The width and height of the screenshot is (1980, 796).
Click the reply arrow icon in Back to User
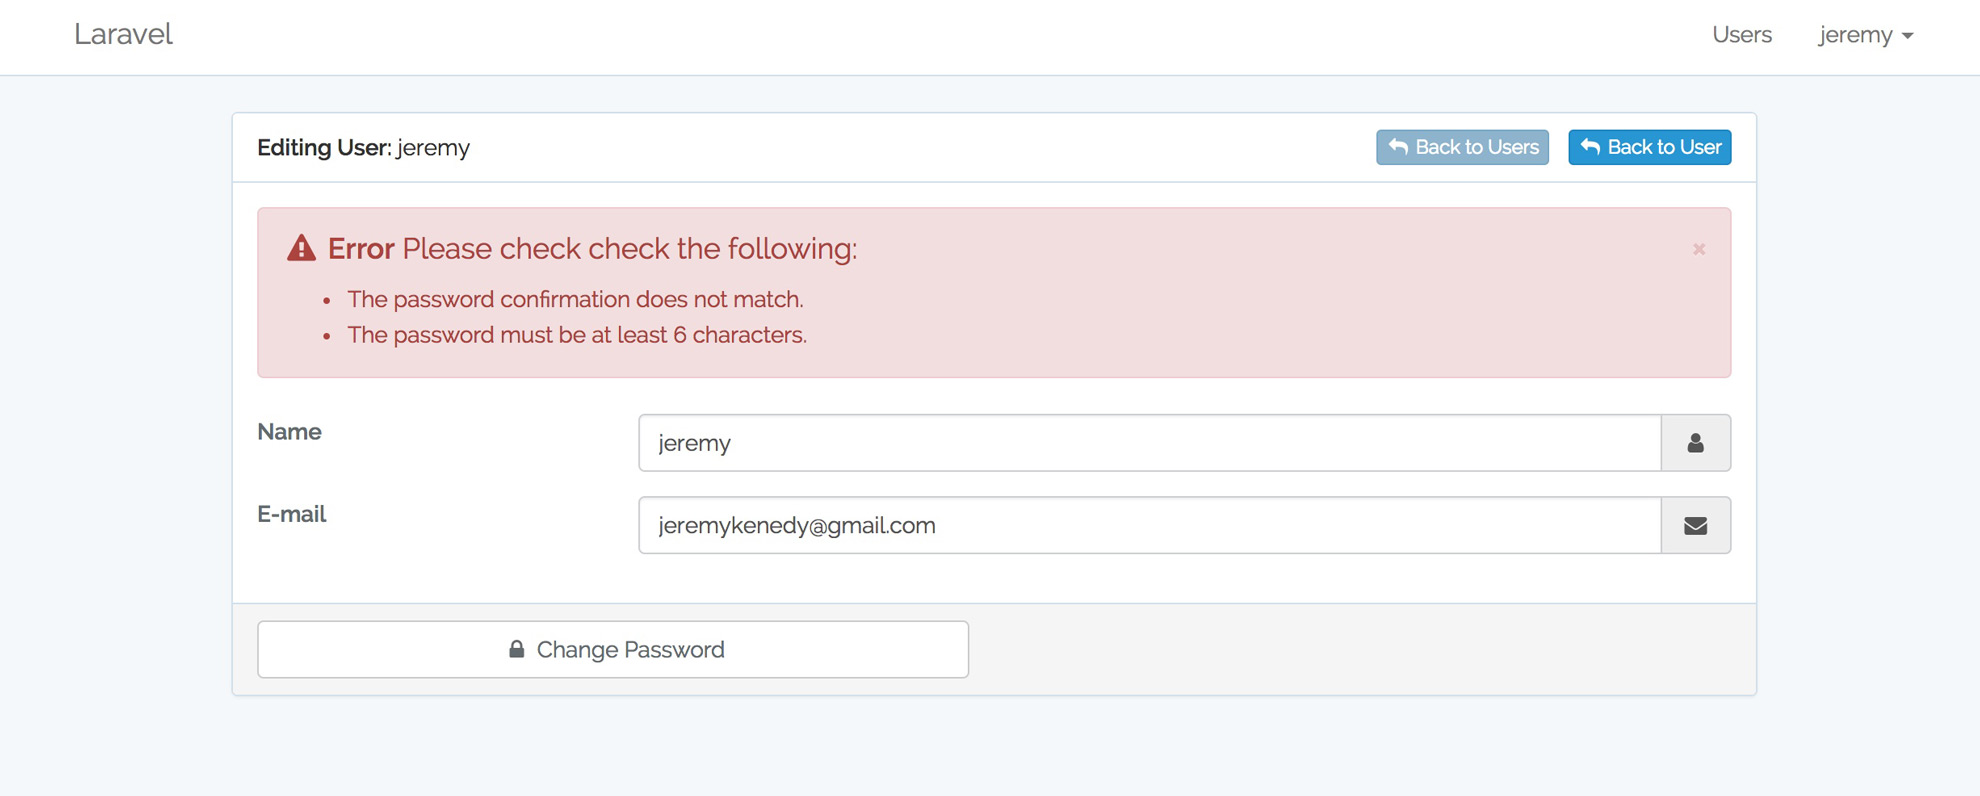pos(1590,147)
